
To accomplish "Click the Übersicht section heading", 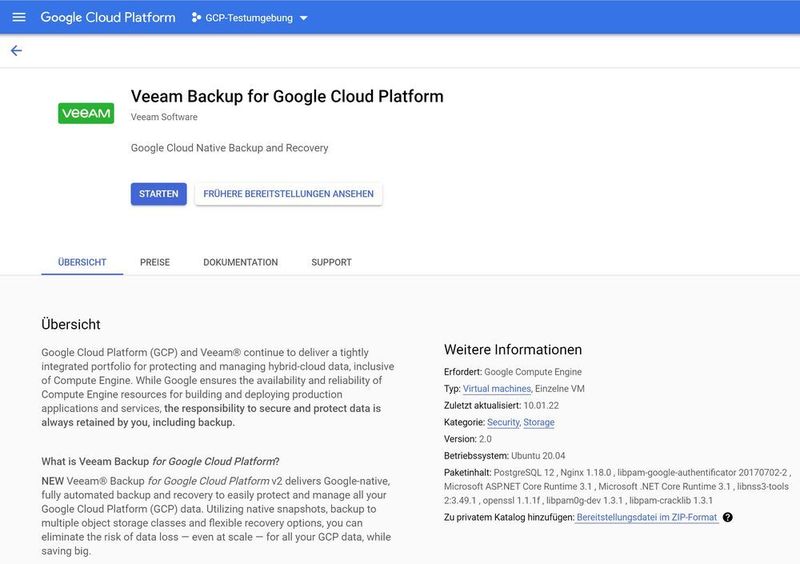I will point(71,325).
